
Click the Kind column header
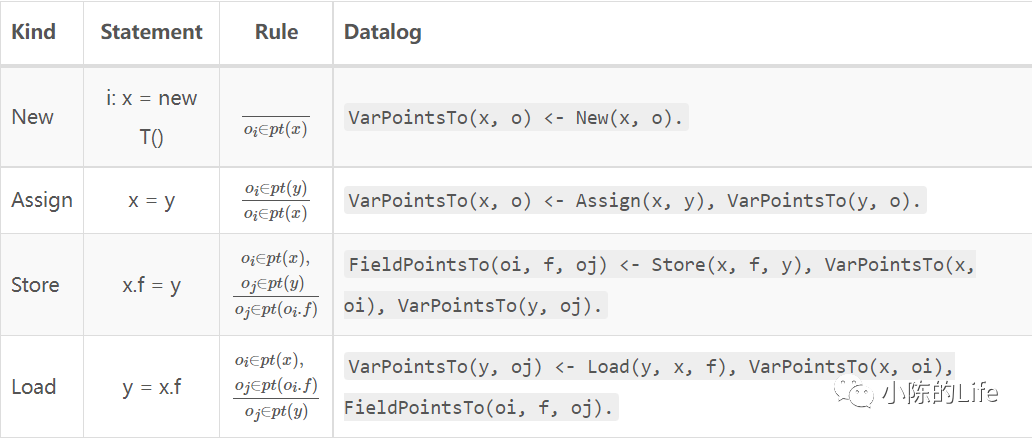tap(33, 32)
